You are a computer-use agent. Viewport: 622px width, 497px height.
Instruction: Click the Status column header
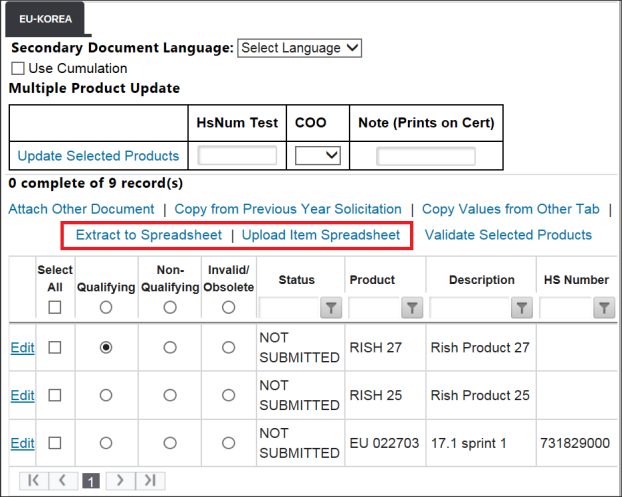coord(297,280)
